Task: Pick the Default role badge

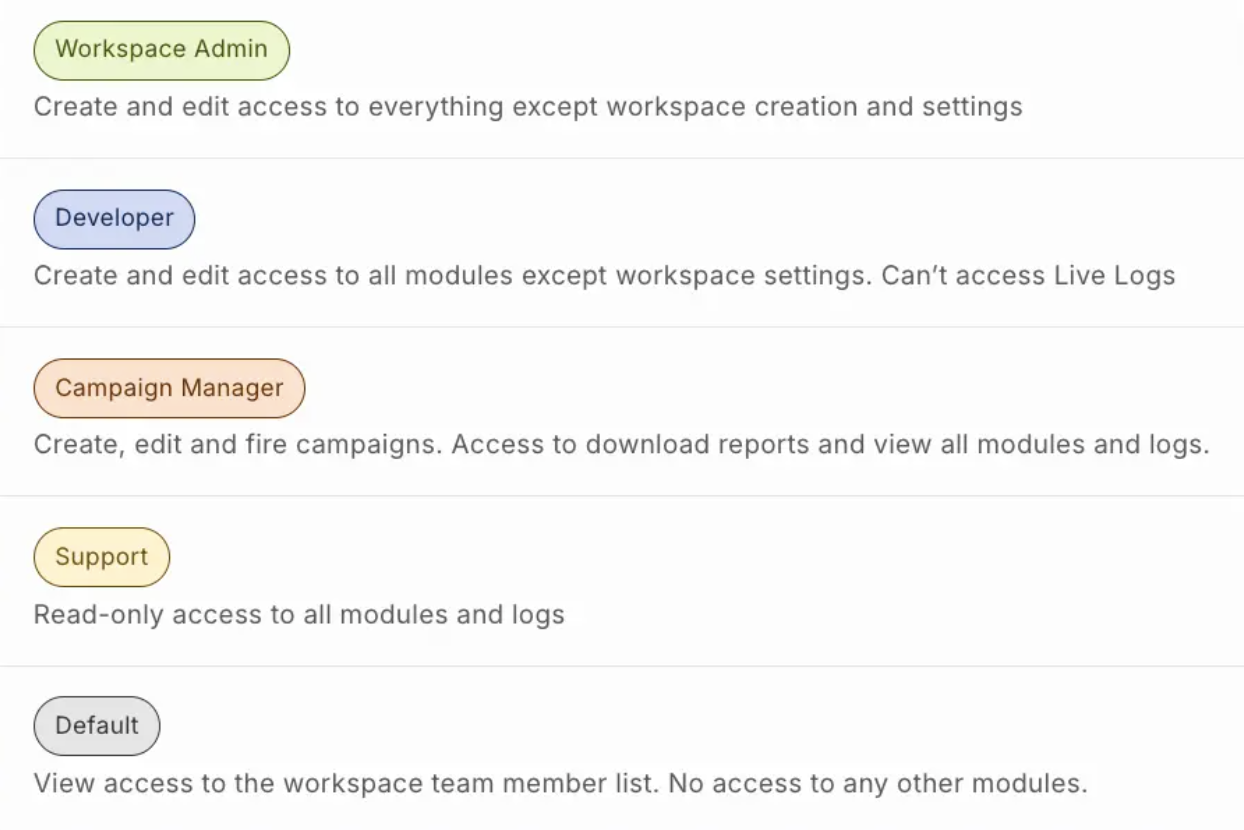Action: (x=97, y=726)
